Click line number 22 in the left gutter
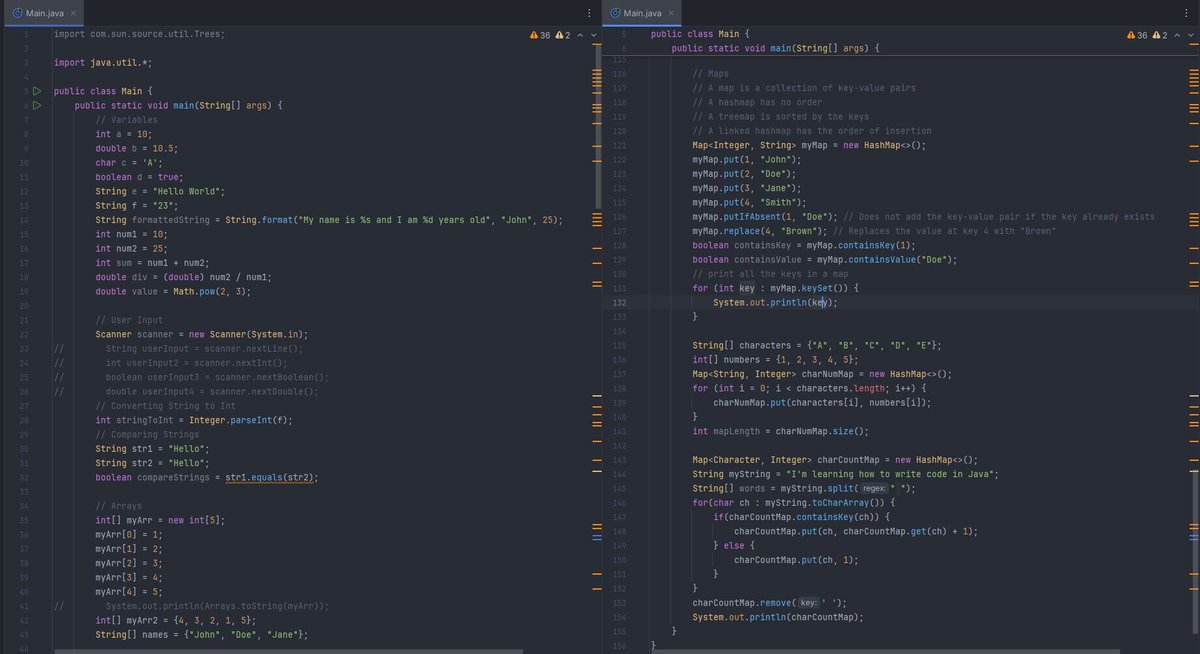The height and width of the screenshot is (654, 1200). pyautogui.click(x=22, y=334)
